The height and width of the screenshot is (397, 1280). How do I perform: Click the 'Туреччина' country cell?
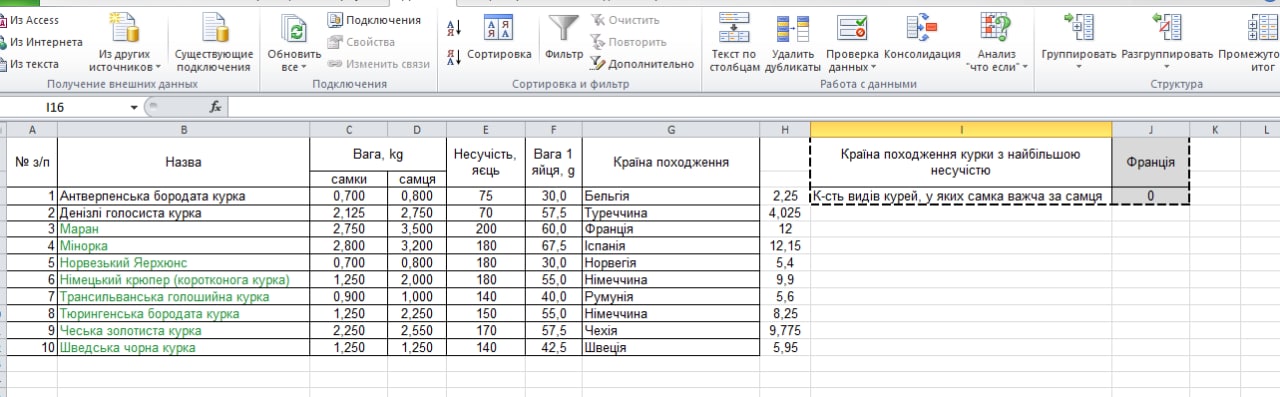[x=670, y=213]
